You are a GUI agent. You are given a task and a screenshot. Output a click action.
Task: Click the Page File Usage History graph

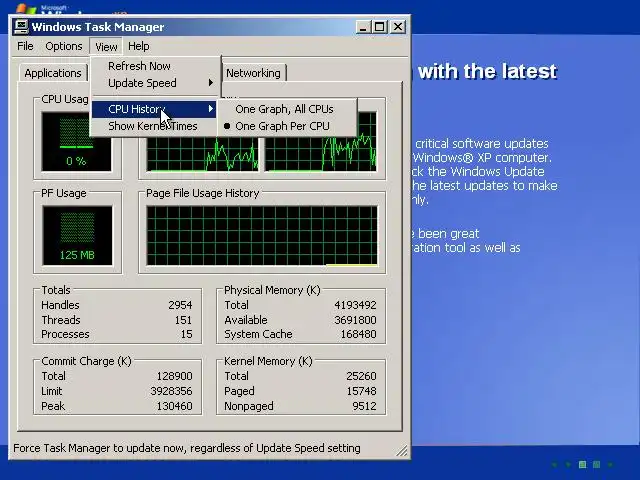click(x=262, y=236)
